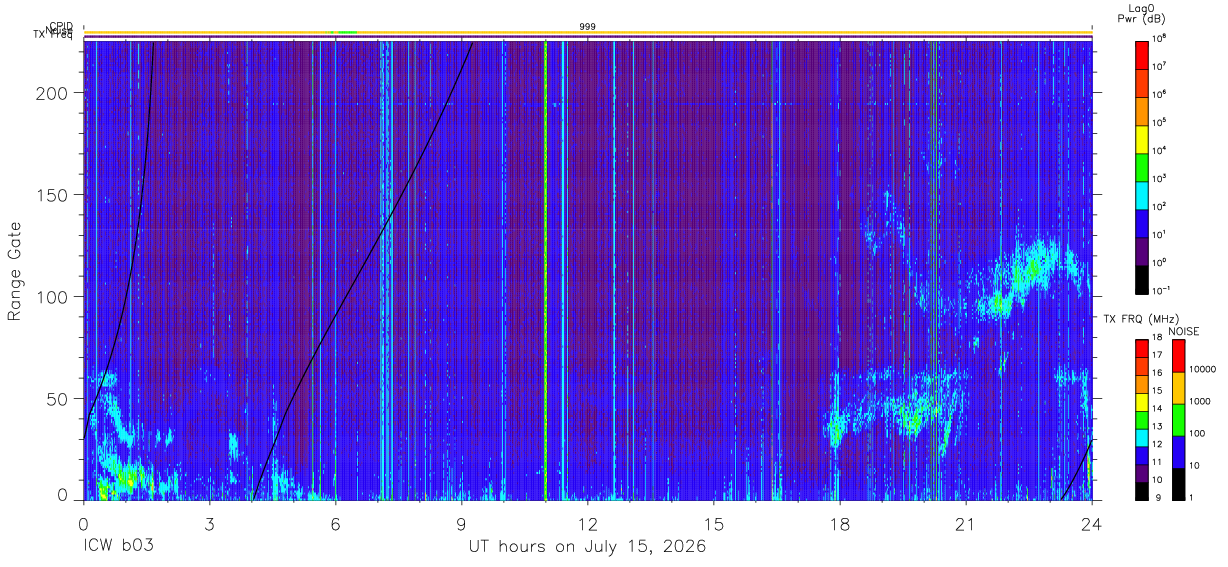
Task: Click the 12 label on TX FRQ legend
Action: coord(1158,445)
